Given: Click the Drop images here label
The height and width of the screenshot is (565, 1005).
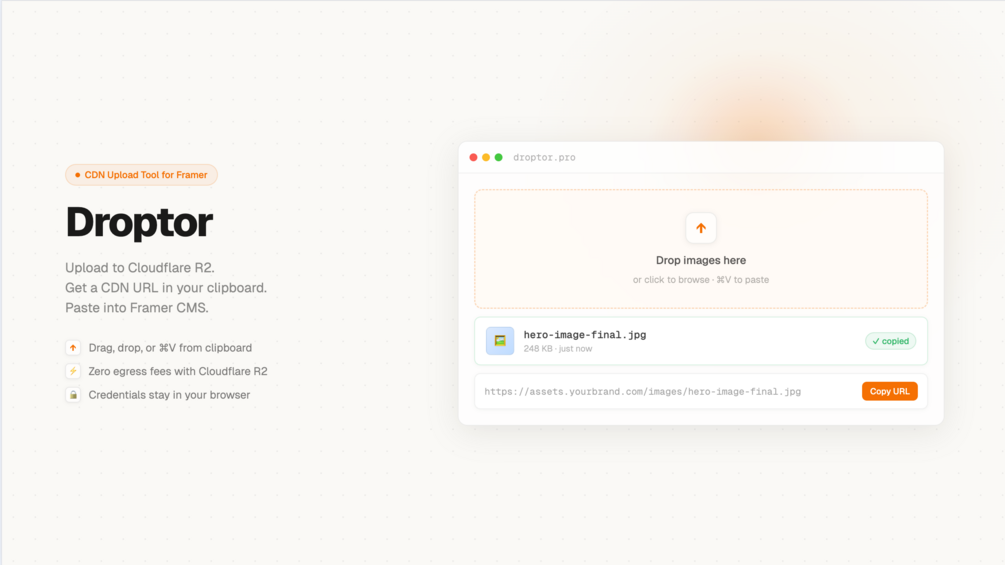Looking at the screenshot, I should (701, 261).
